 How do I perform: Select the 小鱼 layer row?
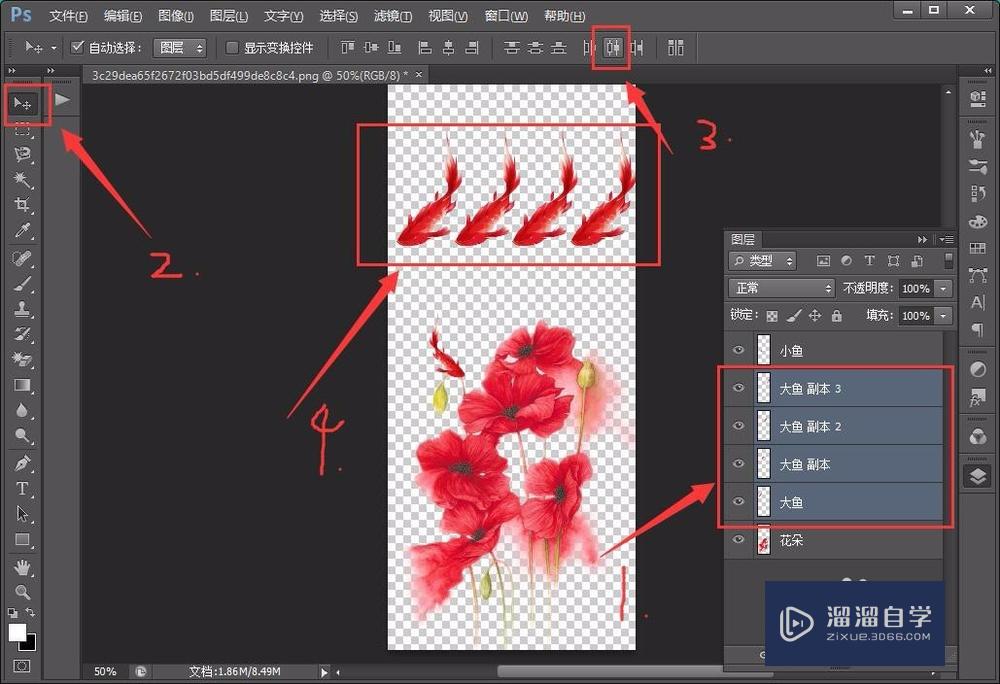click(x=834, y=350)
